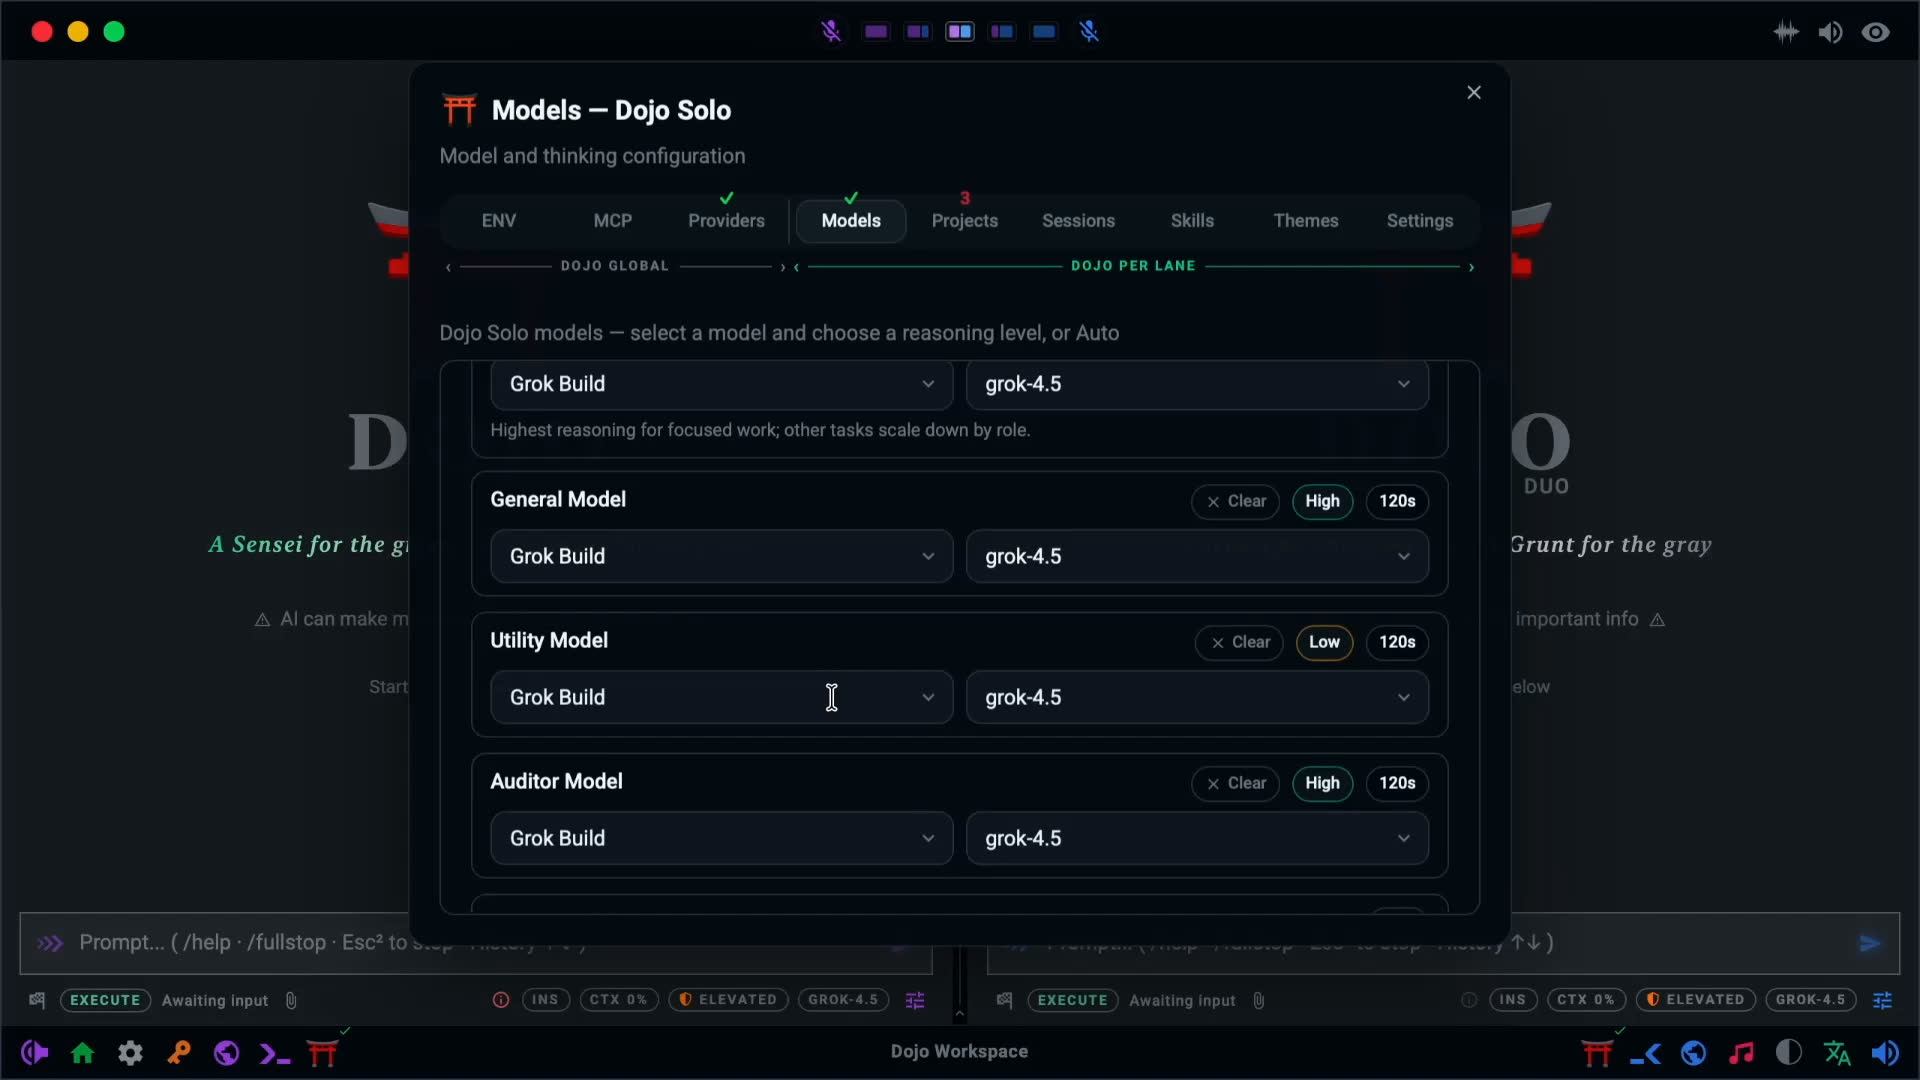Click the right pane paperclip attachment icon
Image resolution: width=1920 pixels, height=1080 pixels.
[x=1258, y=1000]
